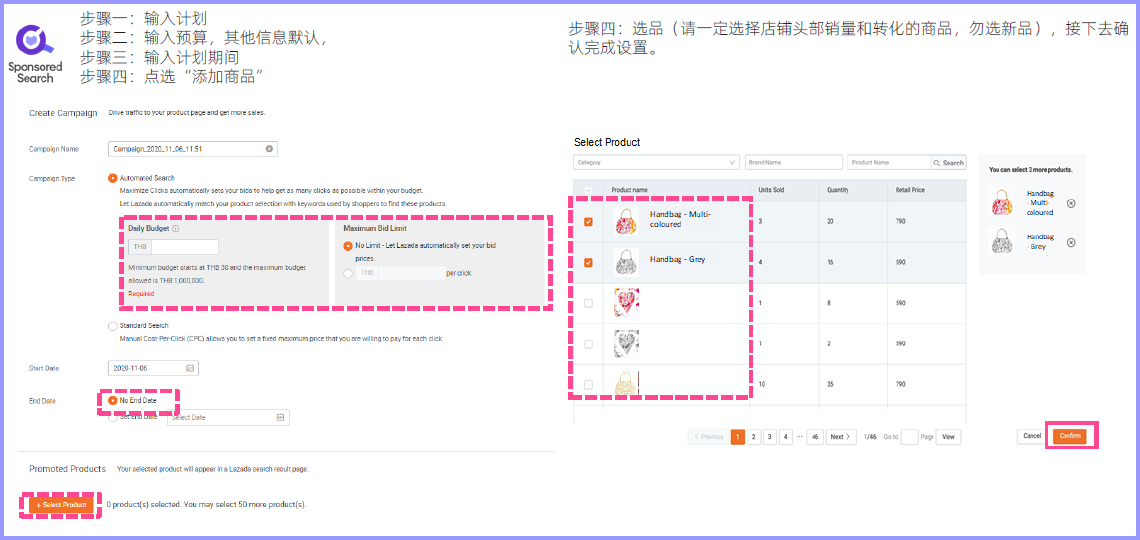Open the Category dropdown

coord(656,163)
